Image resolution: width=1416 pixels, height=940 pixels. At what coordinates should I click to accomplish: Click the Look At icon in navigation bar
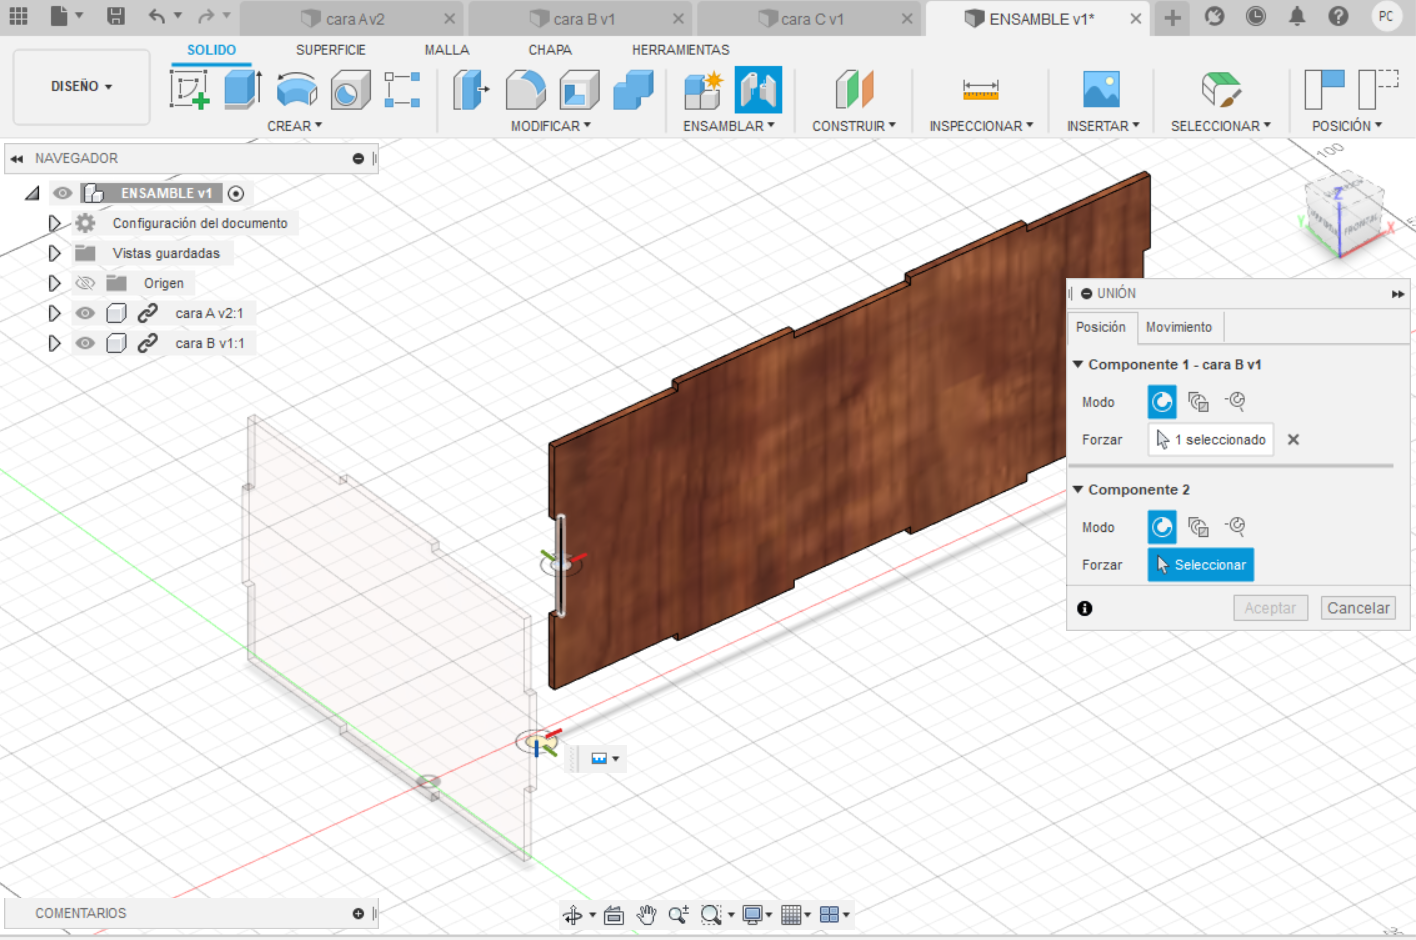[614, 914]
